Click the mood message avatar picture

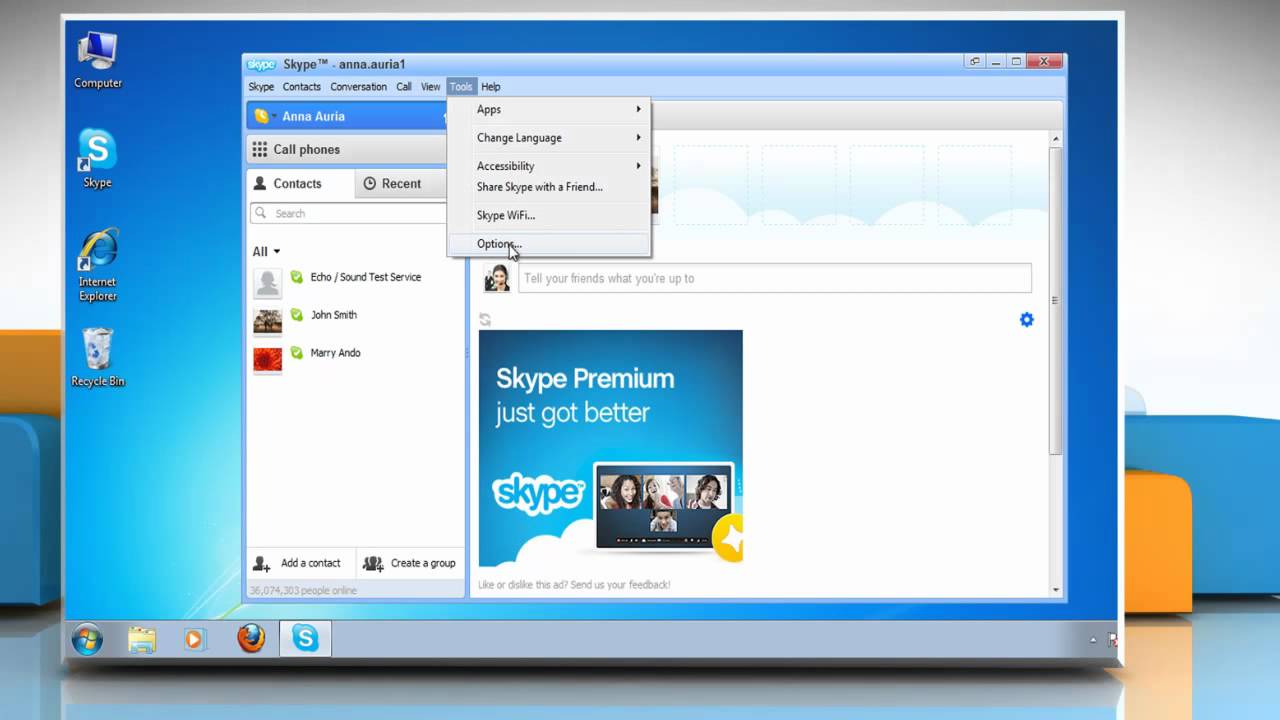(x=496, y=278)
